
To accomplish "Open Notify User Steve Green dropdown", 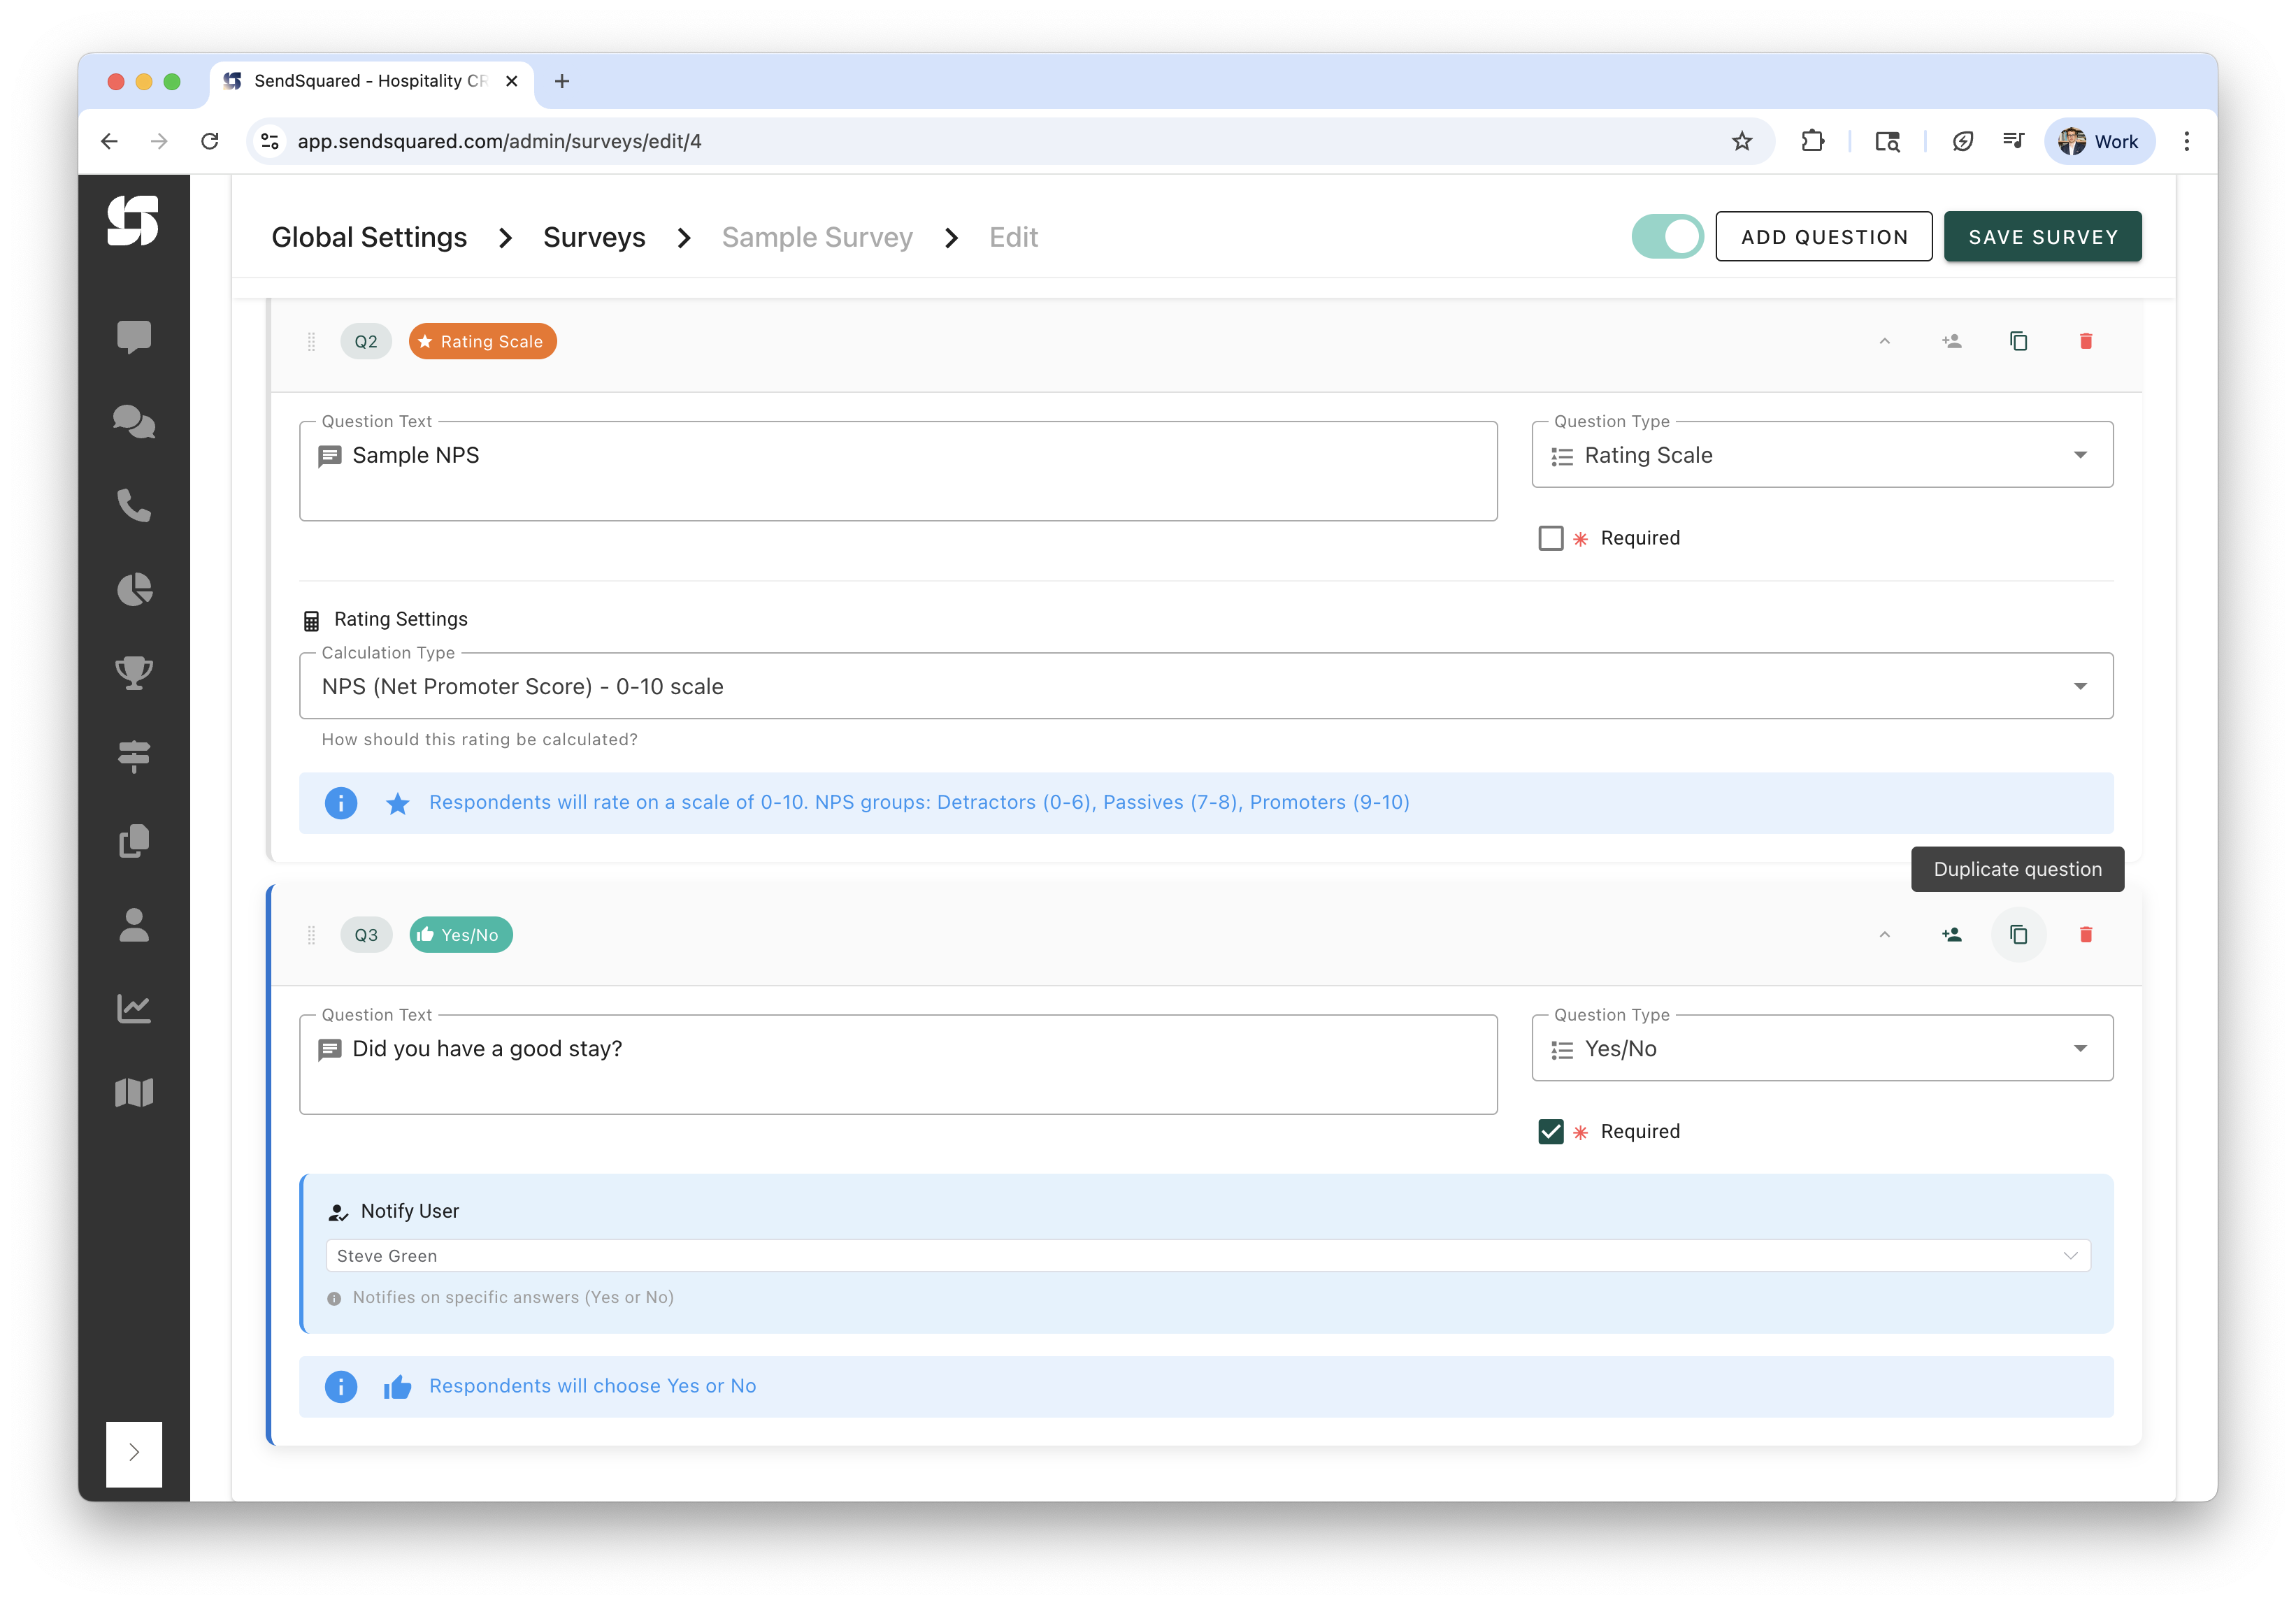I will 1207,1255.
